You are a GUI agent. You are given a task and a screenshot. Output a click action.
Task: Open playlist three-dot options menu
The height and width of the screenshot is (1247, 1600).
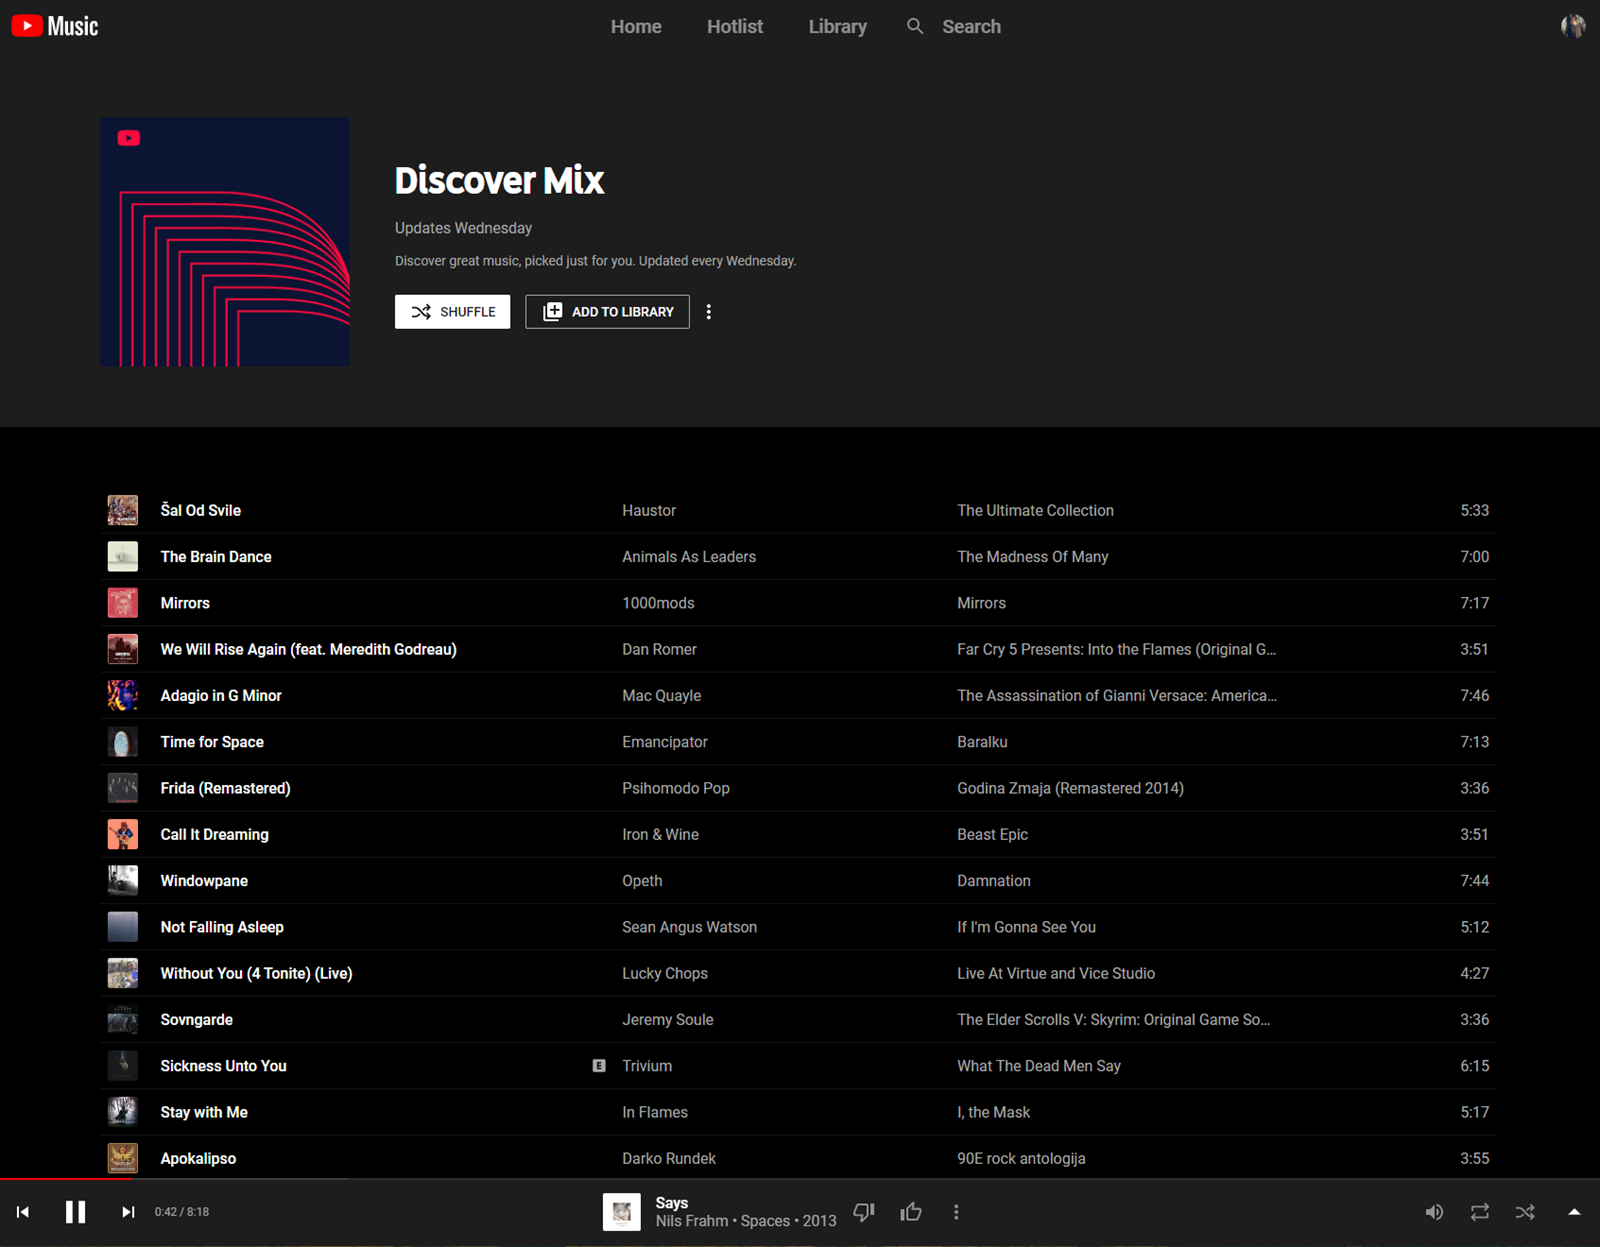tap(709, 312)
